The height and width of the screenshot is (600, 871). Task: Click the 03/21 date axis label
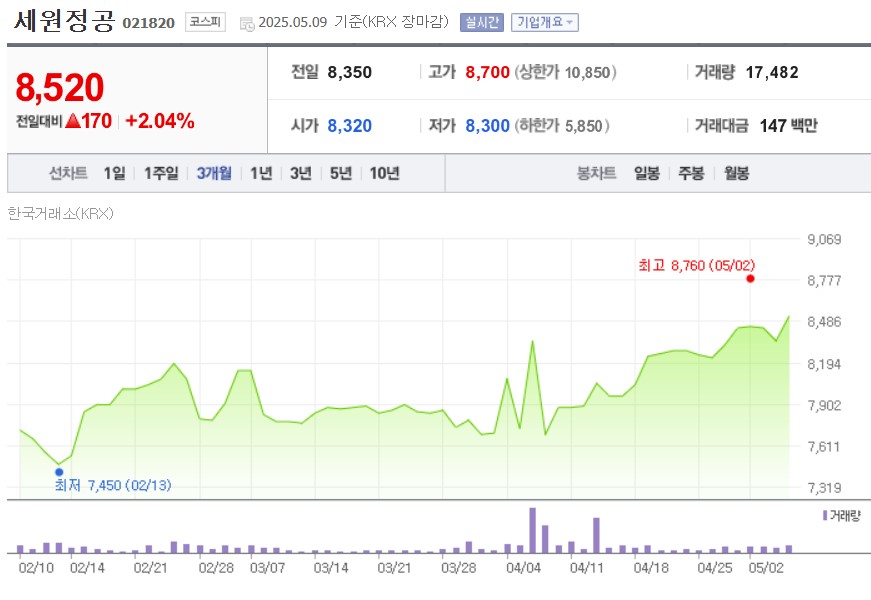click(394, 568)
